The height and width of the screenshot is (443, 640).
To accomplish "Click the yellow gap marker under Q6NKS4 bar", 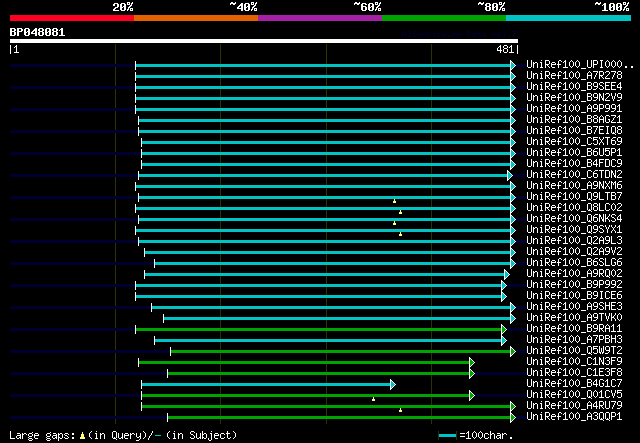I will pyautogui.click(x=394, y=223).
